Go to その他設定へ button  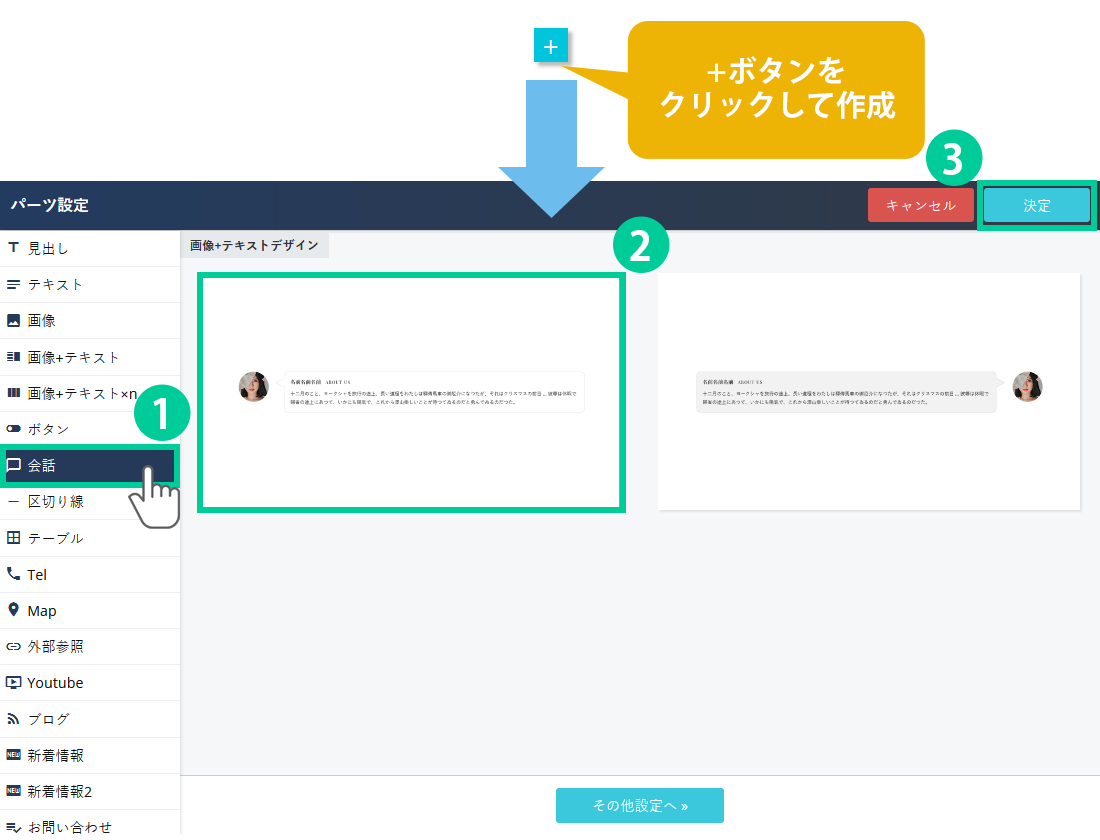pyautogui.click(x=639, y=805)
